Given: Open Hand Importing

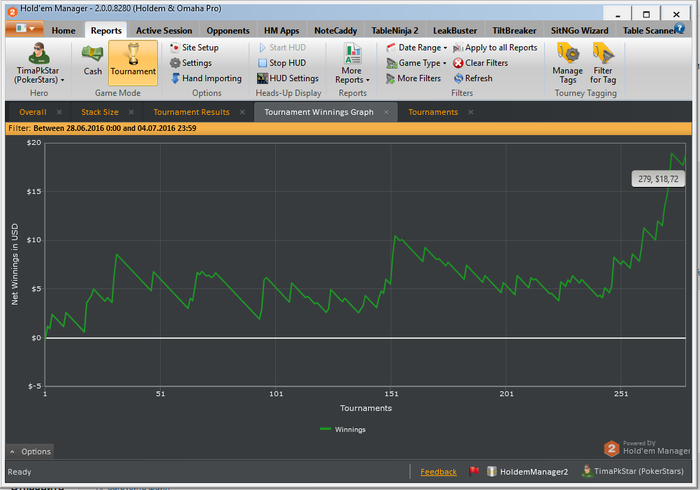Looking at the screenshot, I should coord(206,78).
